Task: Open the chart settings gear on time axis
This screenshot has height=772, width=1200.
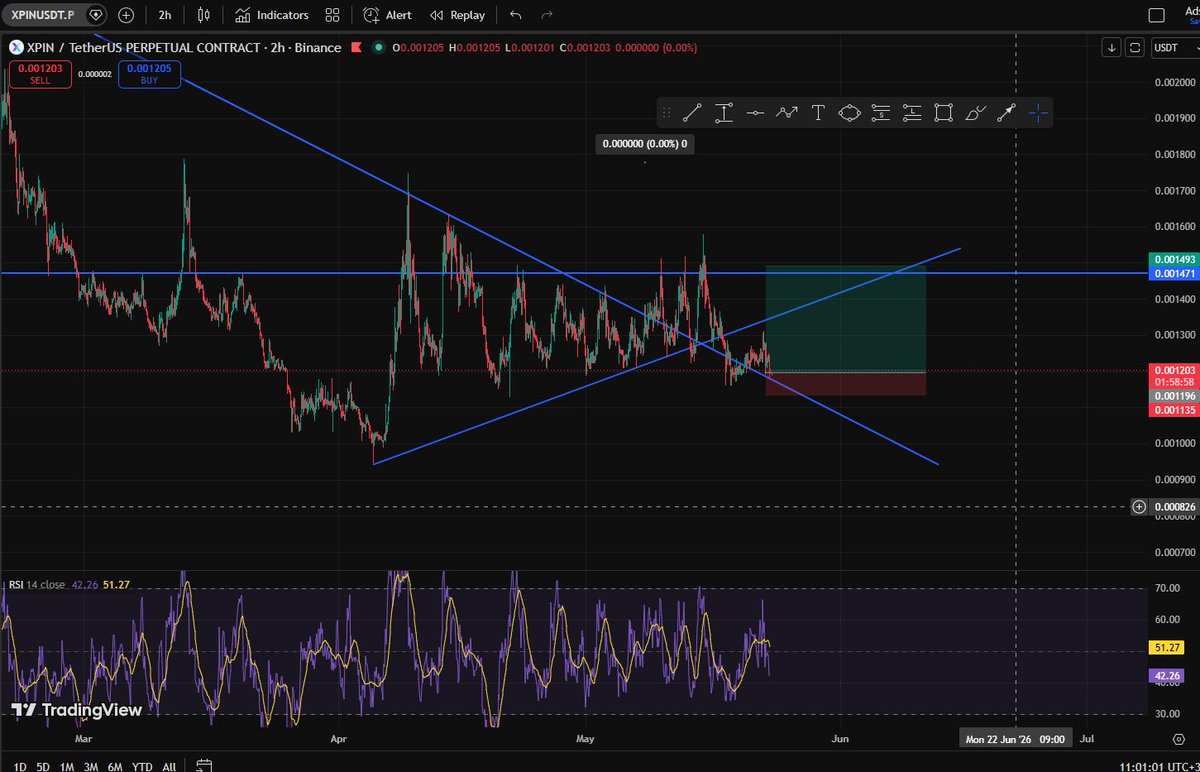Action: point(1178,739)
